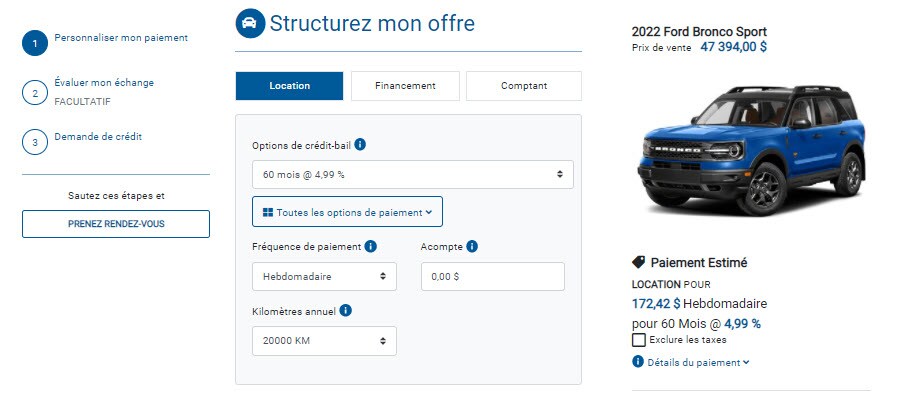The height and width of the screenshot is (393, 903).
Task: Open the Hebdomadaire payment frequency dropdown
Action: tap(324, 277)
